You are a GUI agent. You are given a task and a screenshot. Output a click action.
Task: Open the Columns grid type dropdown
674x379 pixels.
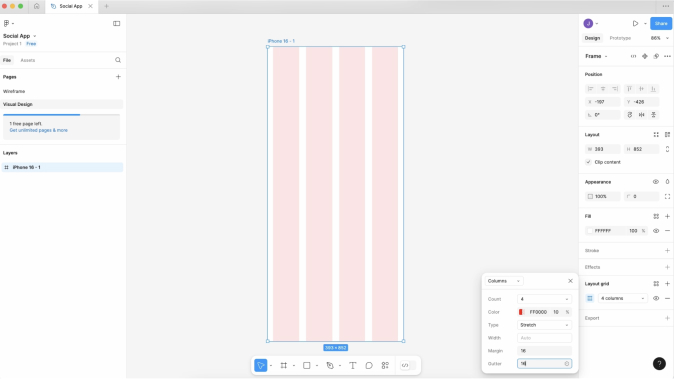coord(504,281)
